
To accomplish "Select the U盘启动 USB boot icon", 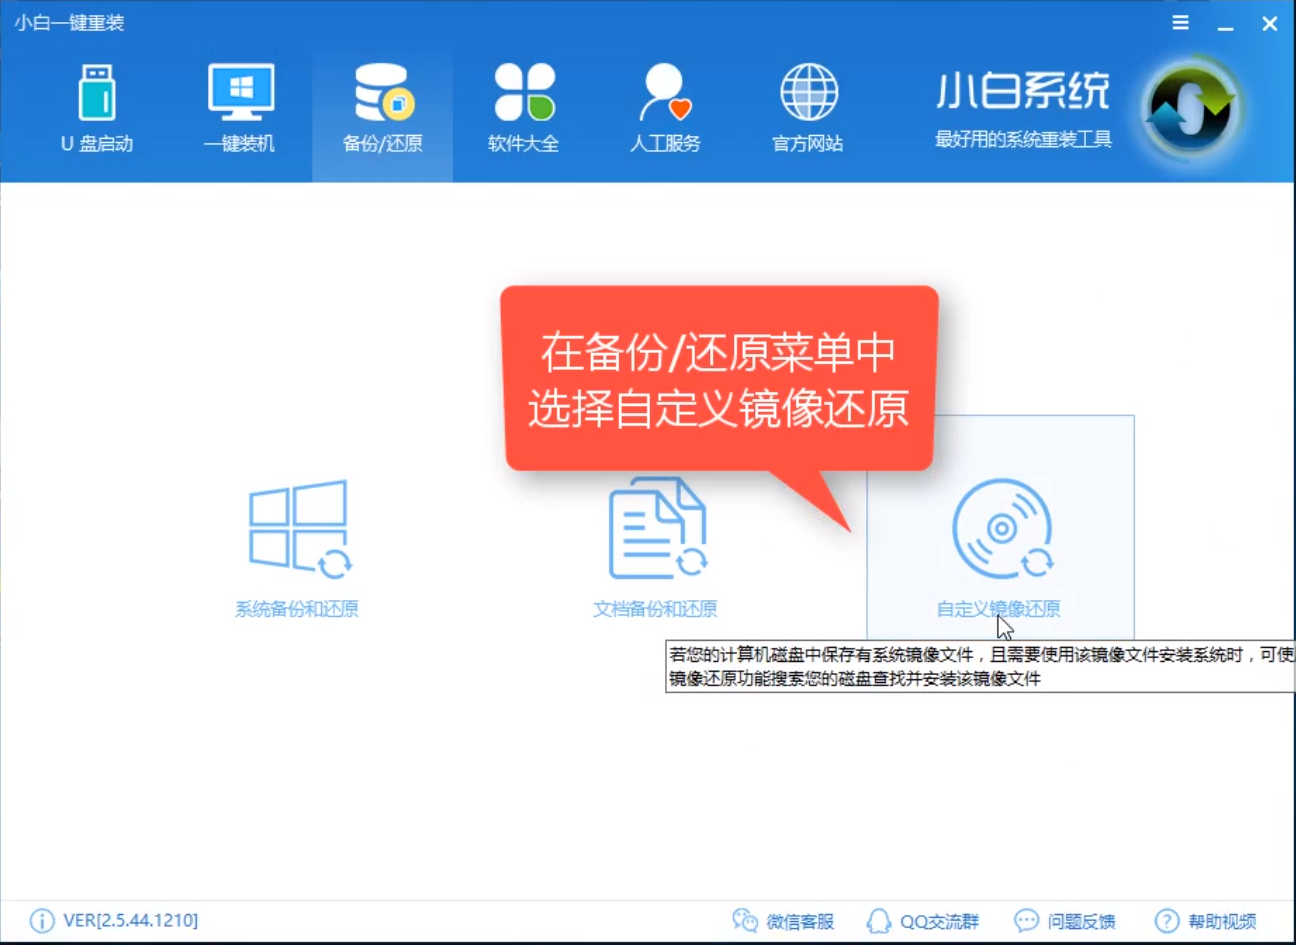I will pos(97,97).
